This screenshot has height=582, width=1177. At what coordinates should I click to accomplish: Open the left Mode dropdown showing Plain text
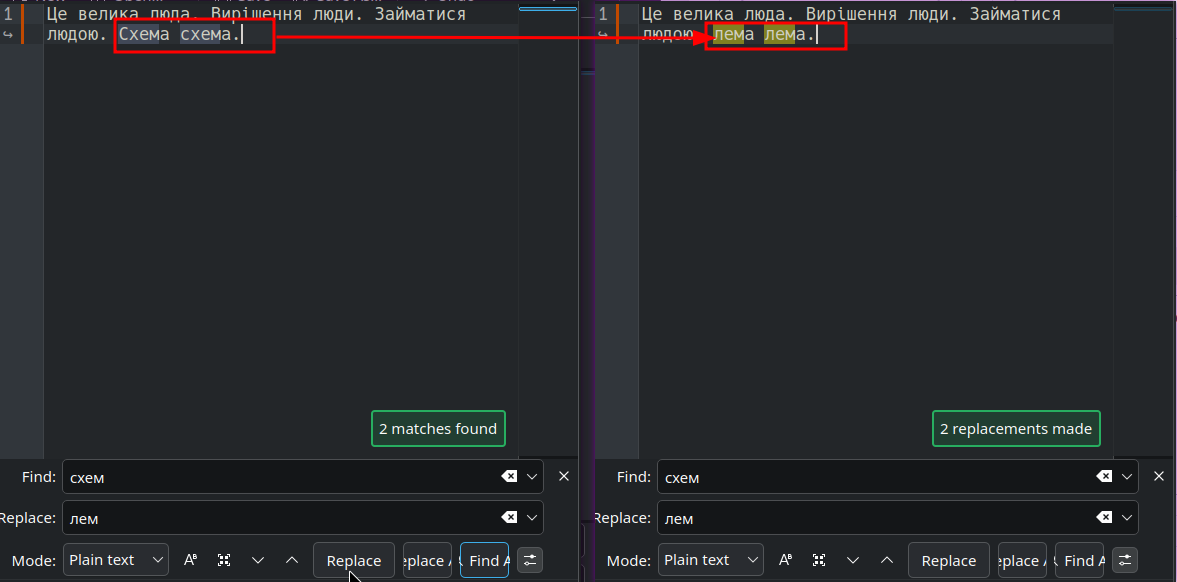pyautogui.click(x=116, y=560)
